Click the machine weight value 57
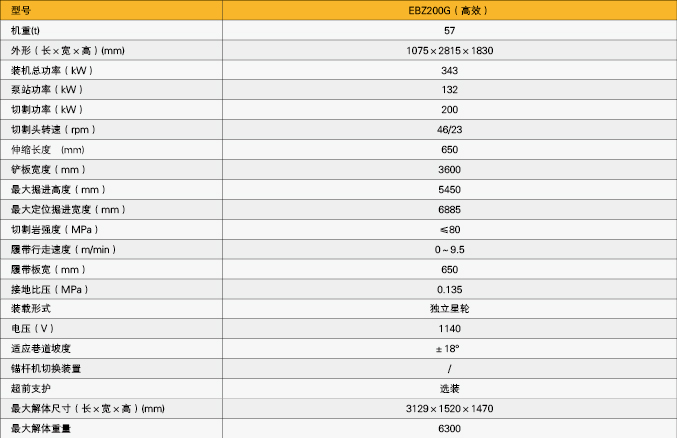This screenshot has height=438, width=677. pos(449,31)
